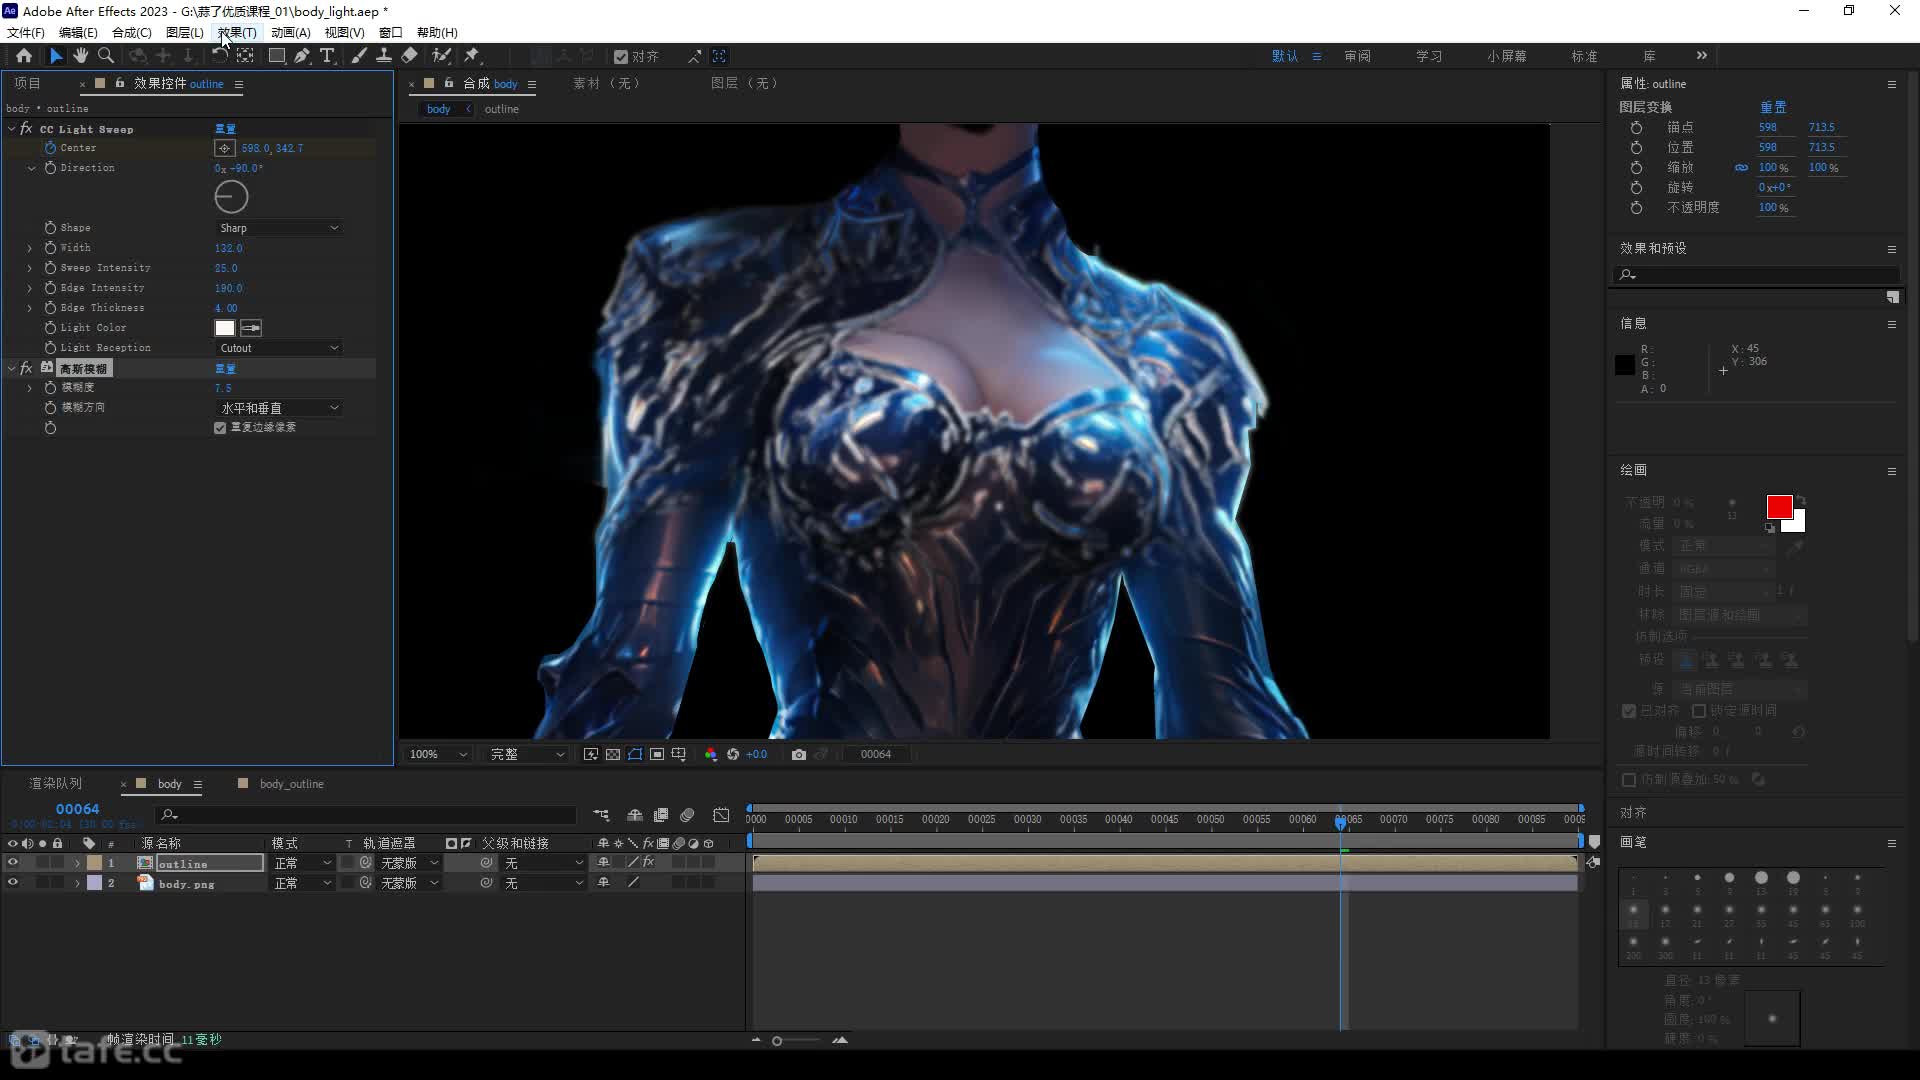Toggle 不透明度 stopwatch in properties

pos(1636,208)
